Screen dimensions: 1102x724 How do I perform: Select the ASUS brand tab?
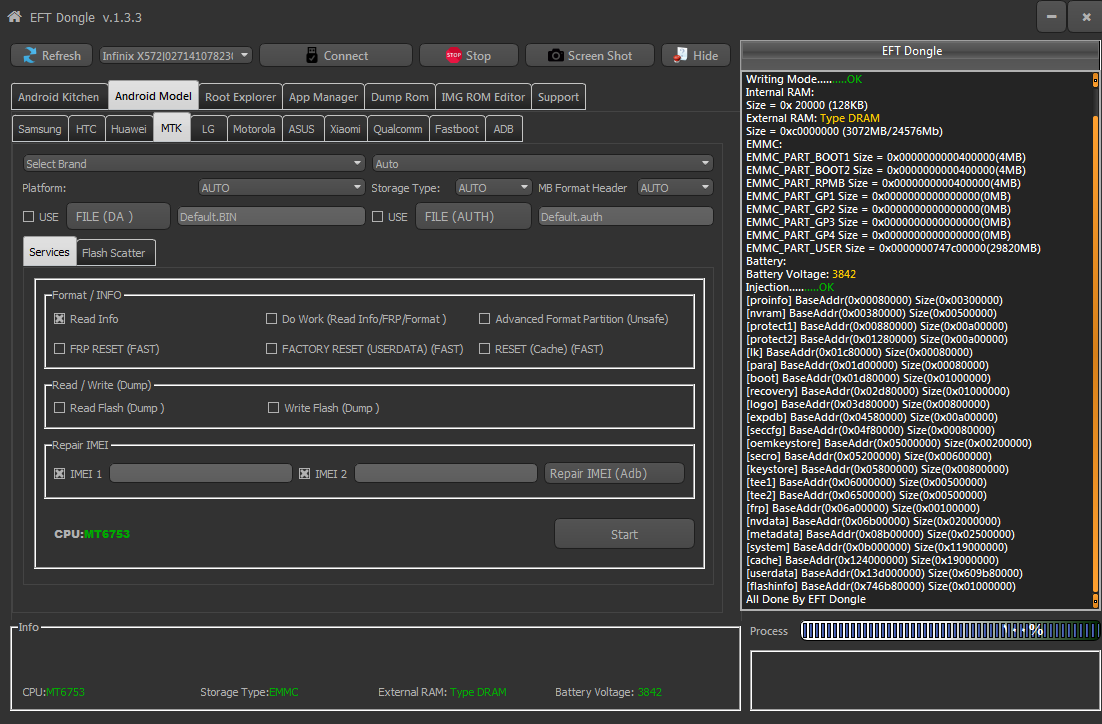(x=302, y=129)
